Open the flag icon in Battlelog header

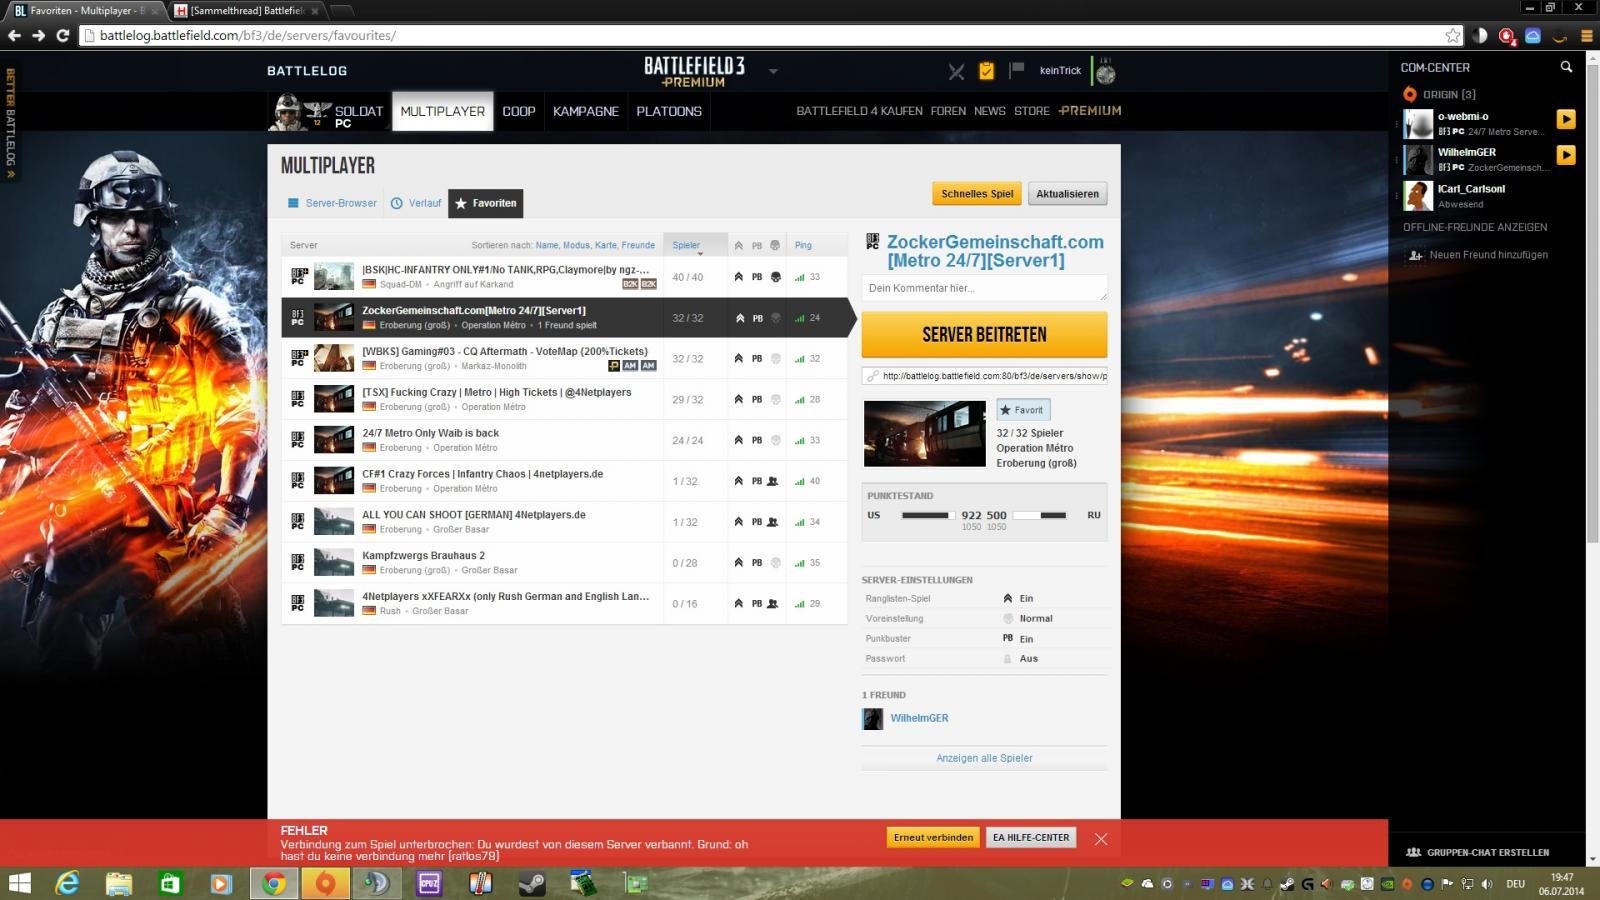[1016, 70]
